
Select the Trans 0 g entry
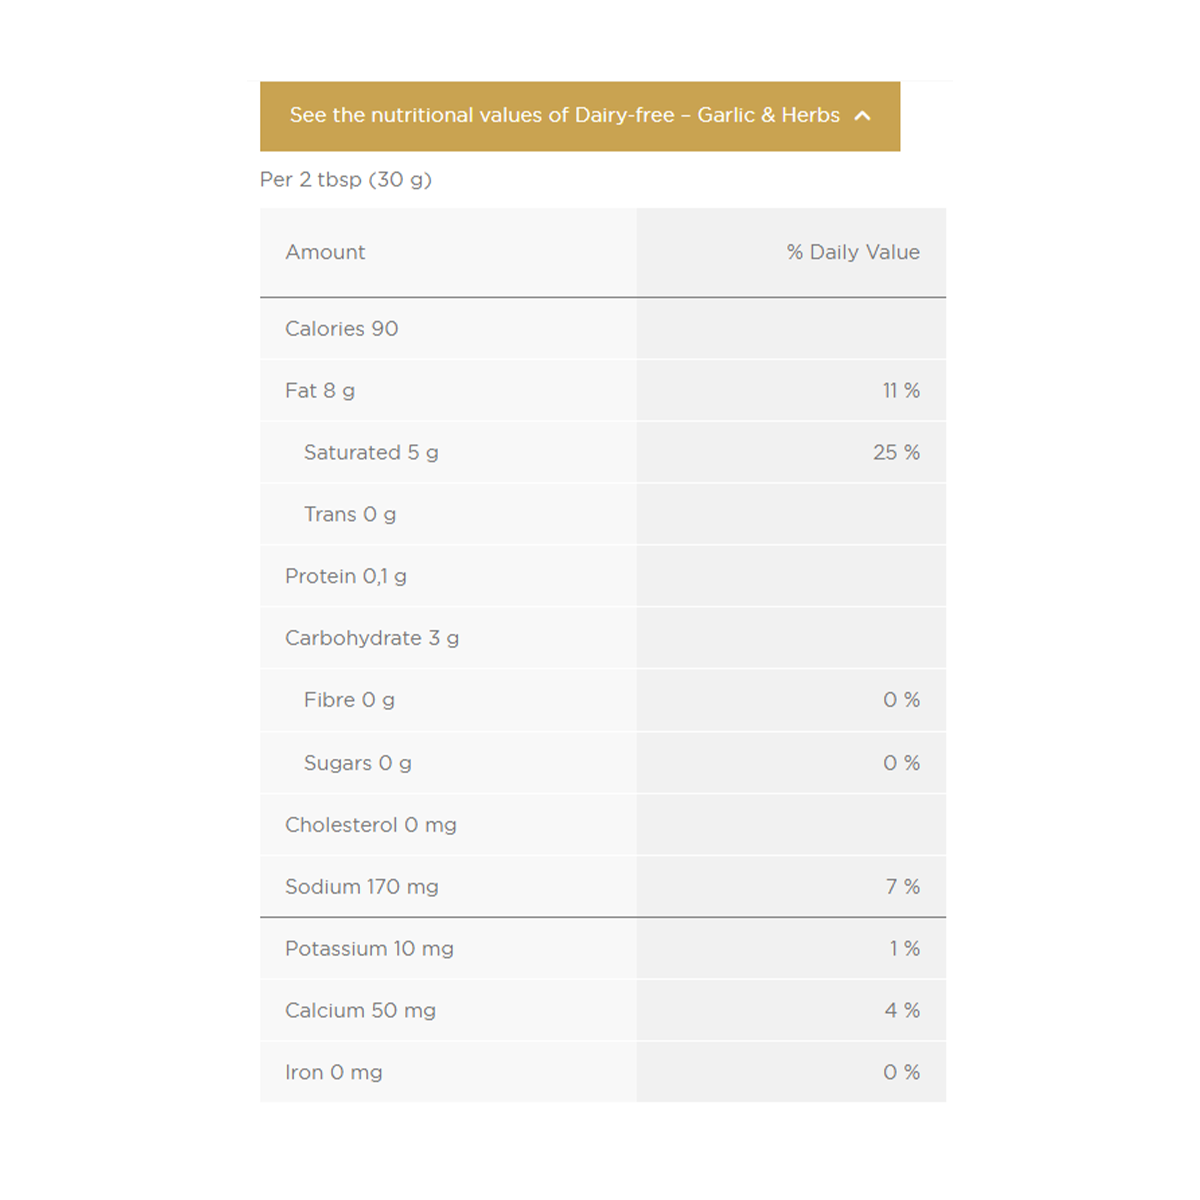pos(350,515)
